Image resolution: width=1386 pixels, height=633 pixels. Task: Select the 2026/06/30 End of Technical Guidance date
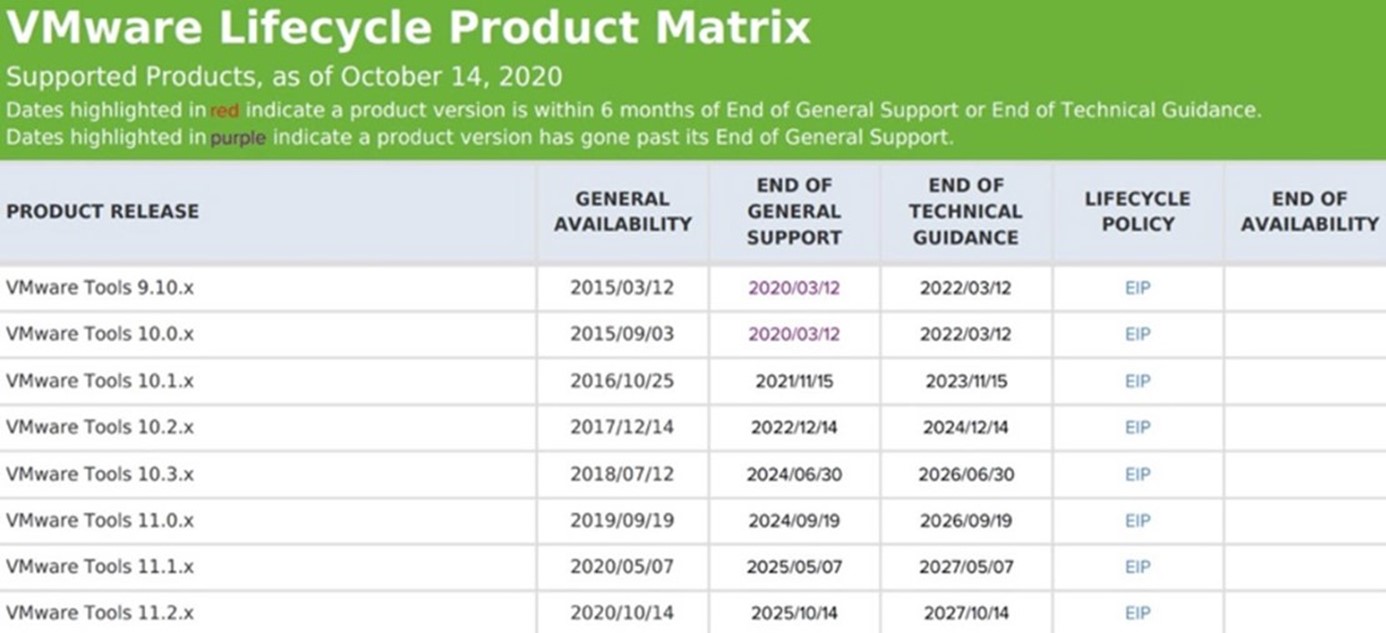[966, 474]
